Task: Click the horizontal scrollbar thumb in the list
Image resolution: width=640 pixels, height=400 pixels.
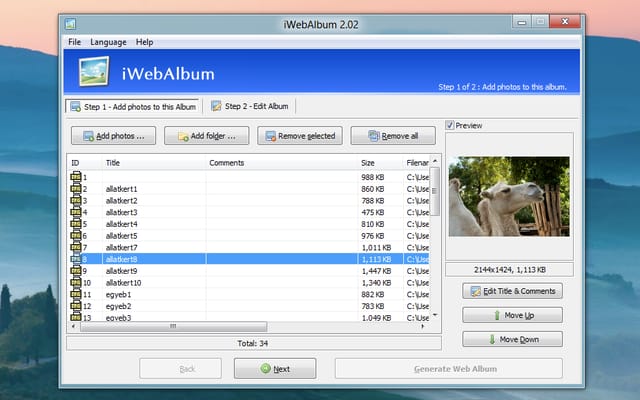Action: coord(173,326)
